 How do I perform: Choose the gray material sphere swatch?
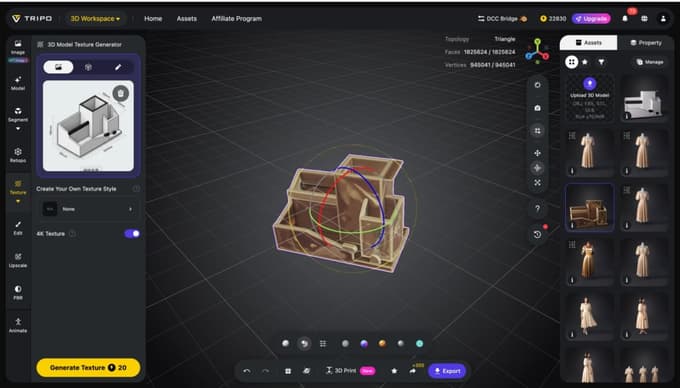point(345,343)
